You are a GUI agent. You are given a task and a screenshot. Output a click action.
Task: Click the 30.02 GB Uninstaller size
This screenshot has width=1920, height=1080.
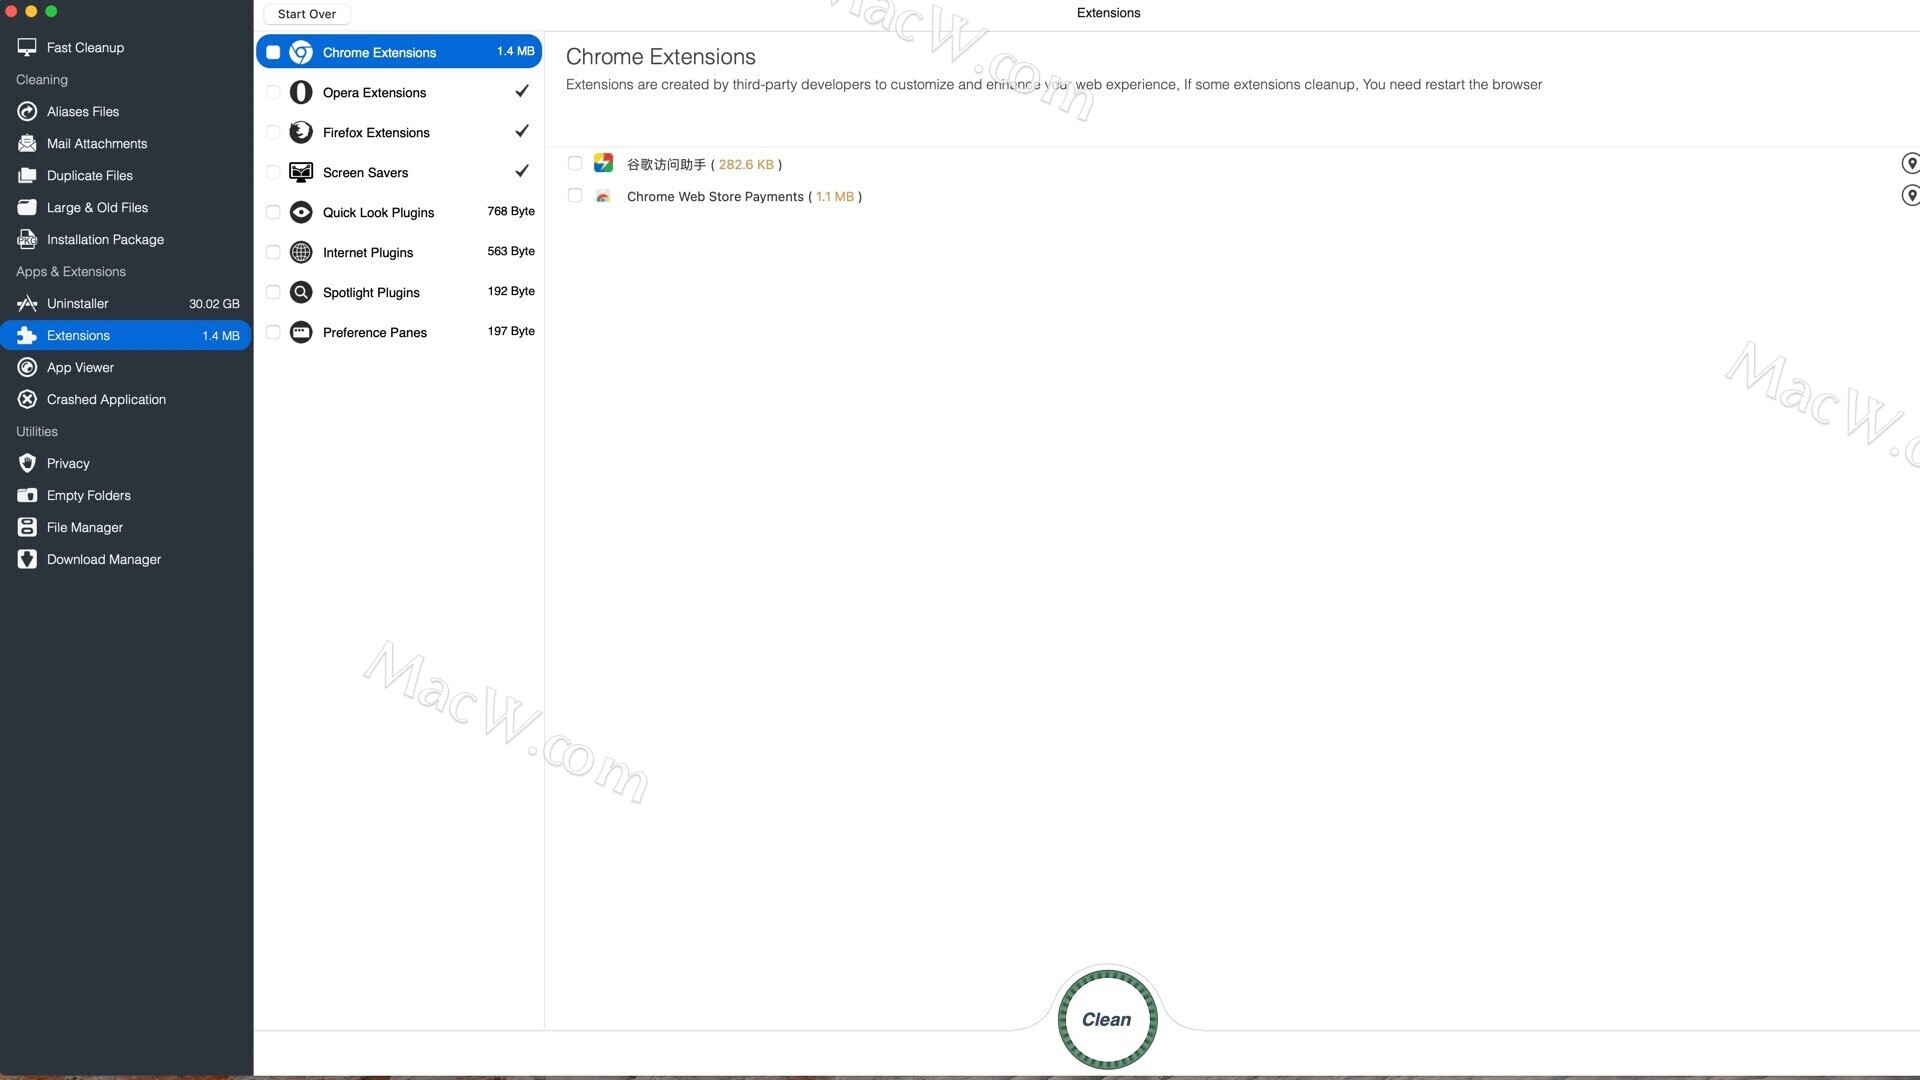214,304
